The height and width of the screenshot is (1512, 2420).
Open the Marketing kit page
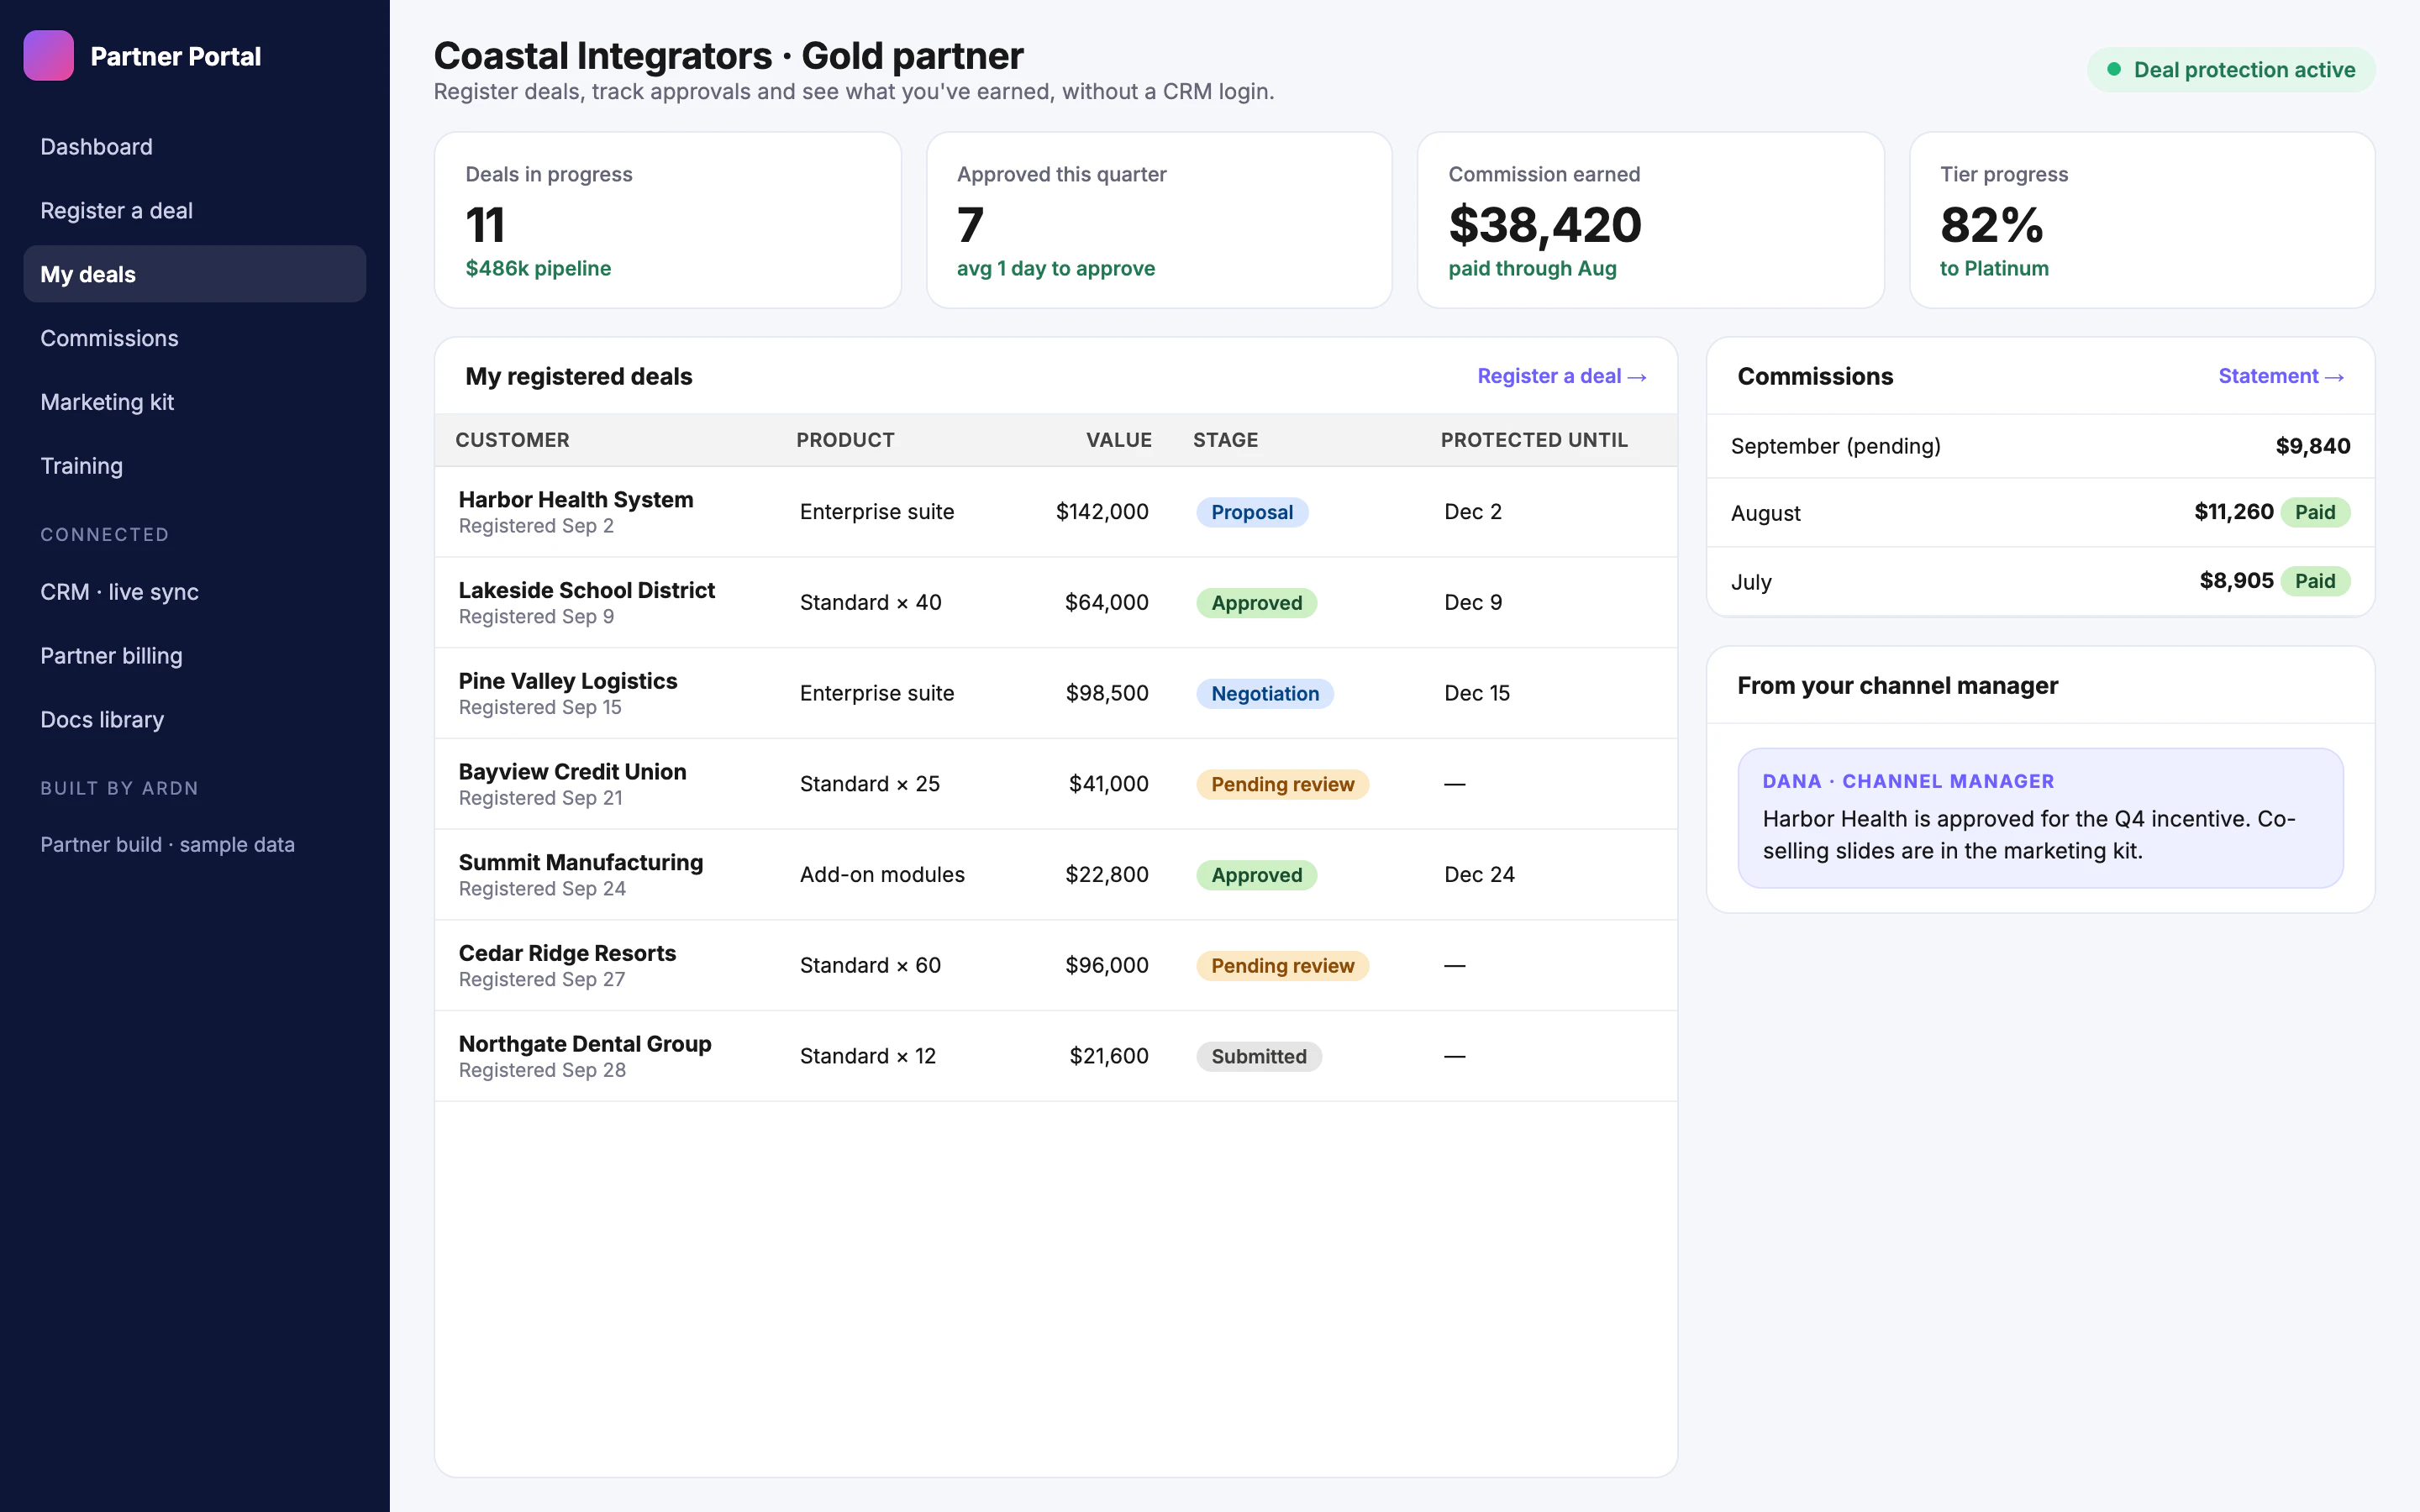pyautogui.click(x=195, y=402)
